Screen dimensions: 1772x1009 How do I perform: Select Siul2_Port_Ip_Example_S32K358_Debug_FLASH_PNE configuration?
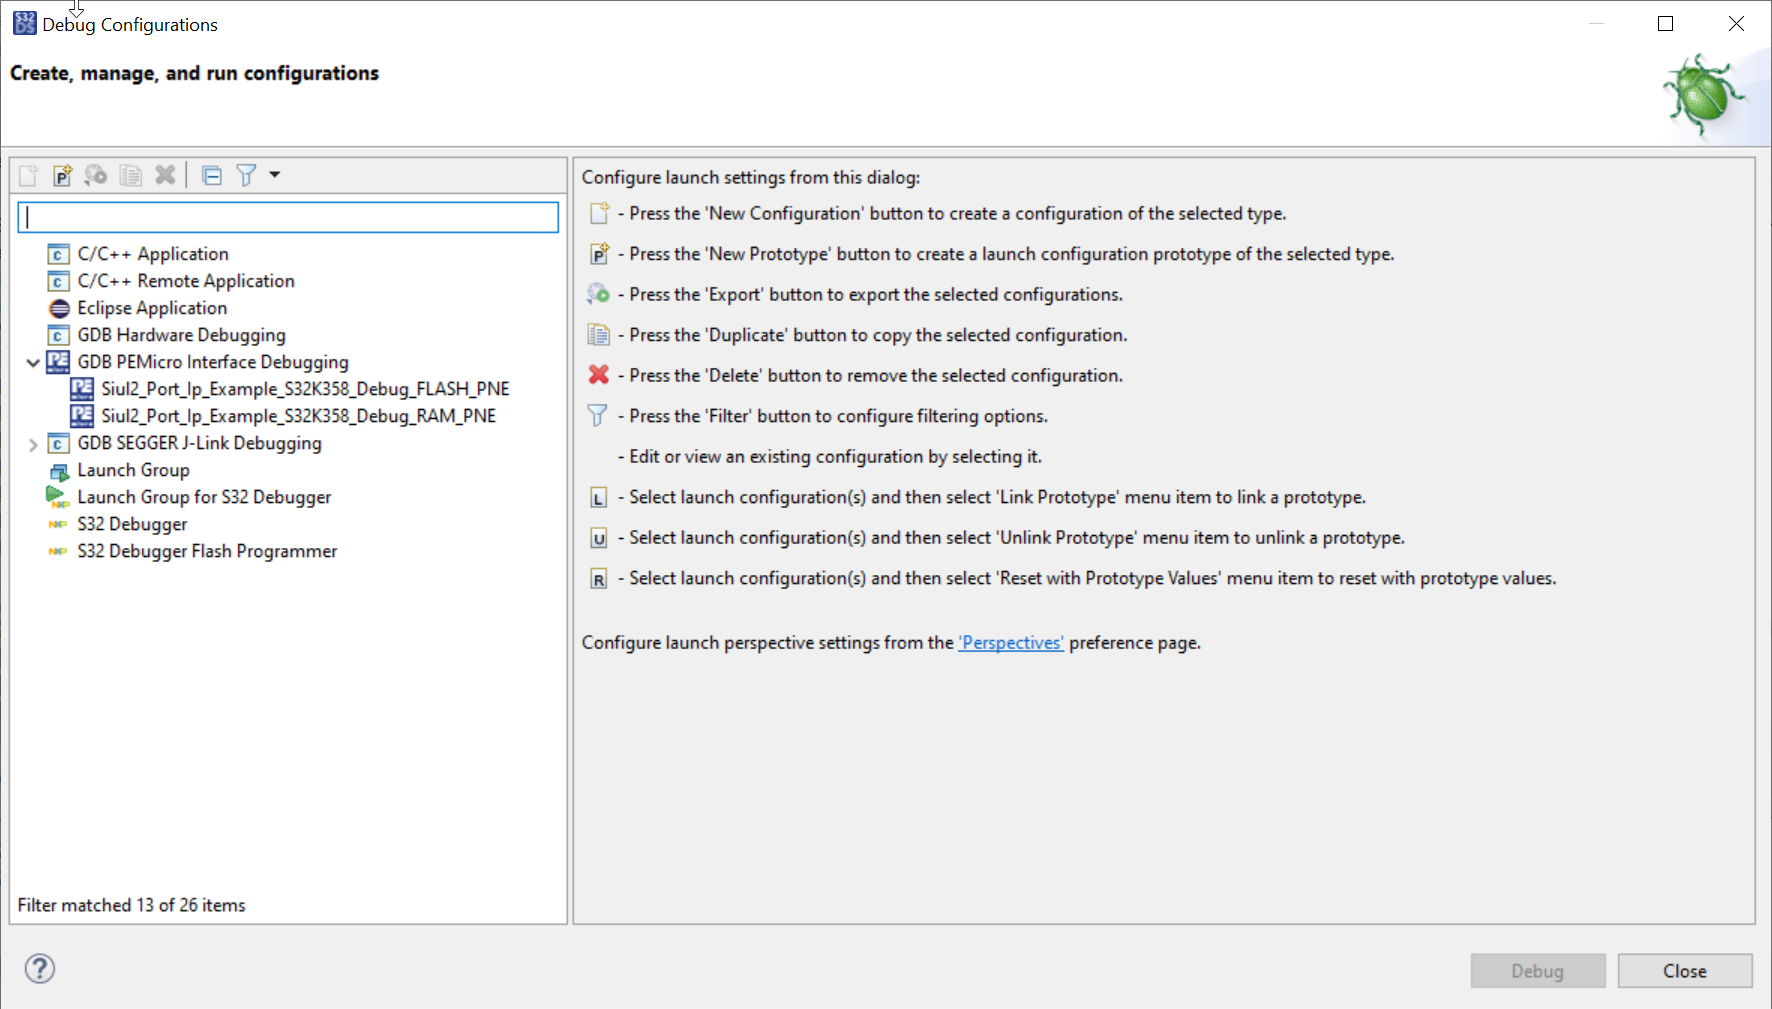coord(305,389)
